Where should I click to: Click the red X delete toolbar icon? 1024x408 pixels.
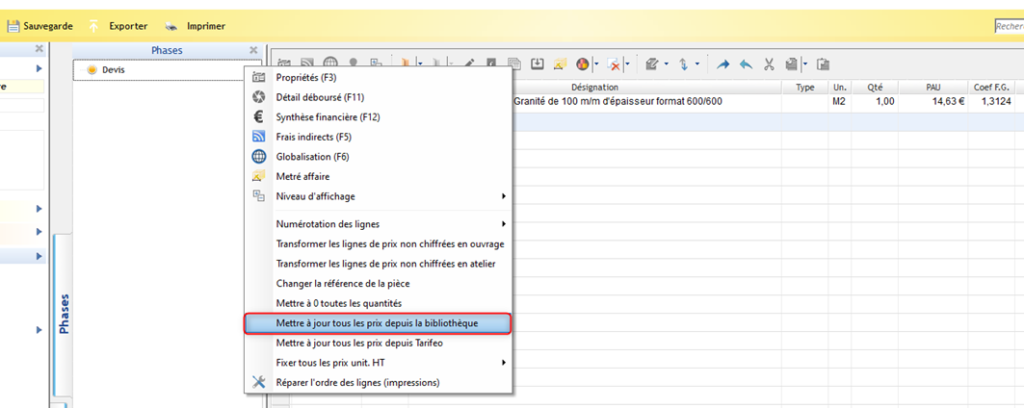(x=615, y=64)
